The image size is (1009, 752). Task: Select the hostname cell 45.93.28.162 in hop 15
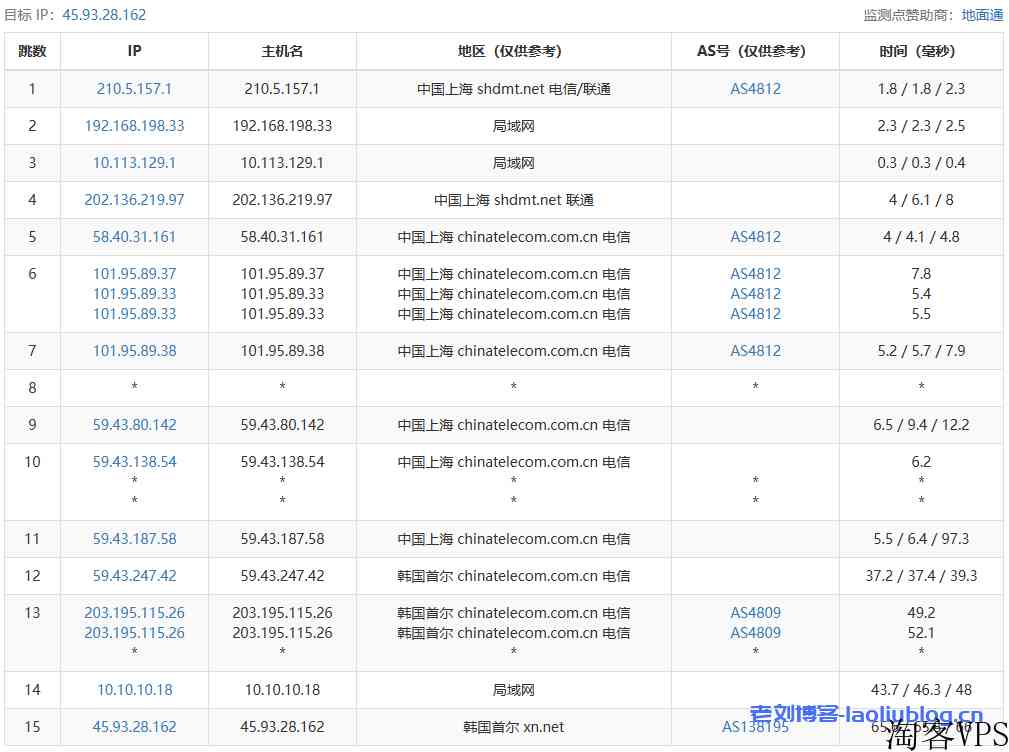pos(282,727)
